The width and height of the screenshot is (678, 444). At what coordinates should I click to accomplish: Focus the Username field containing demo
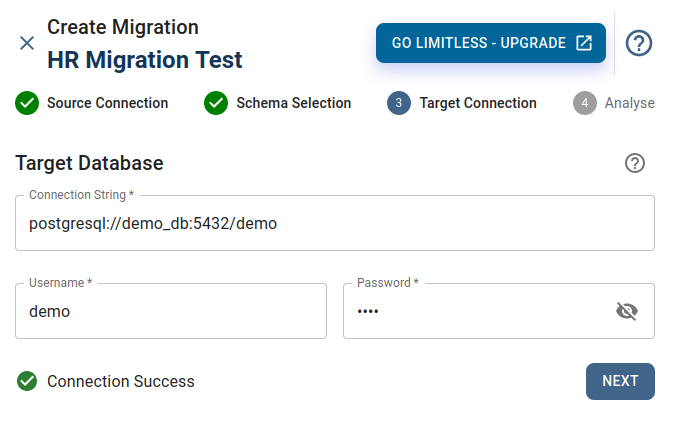(x=171, y=311)
